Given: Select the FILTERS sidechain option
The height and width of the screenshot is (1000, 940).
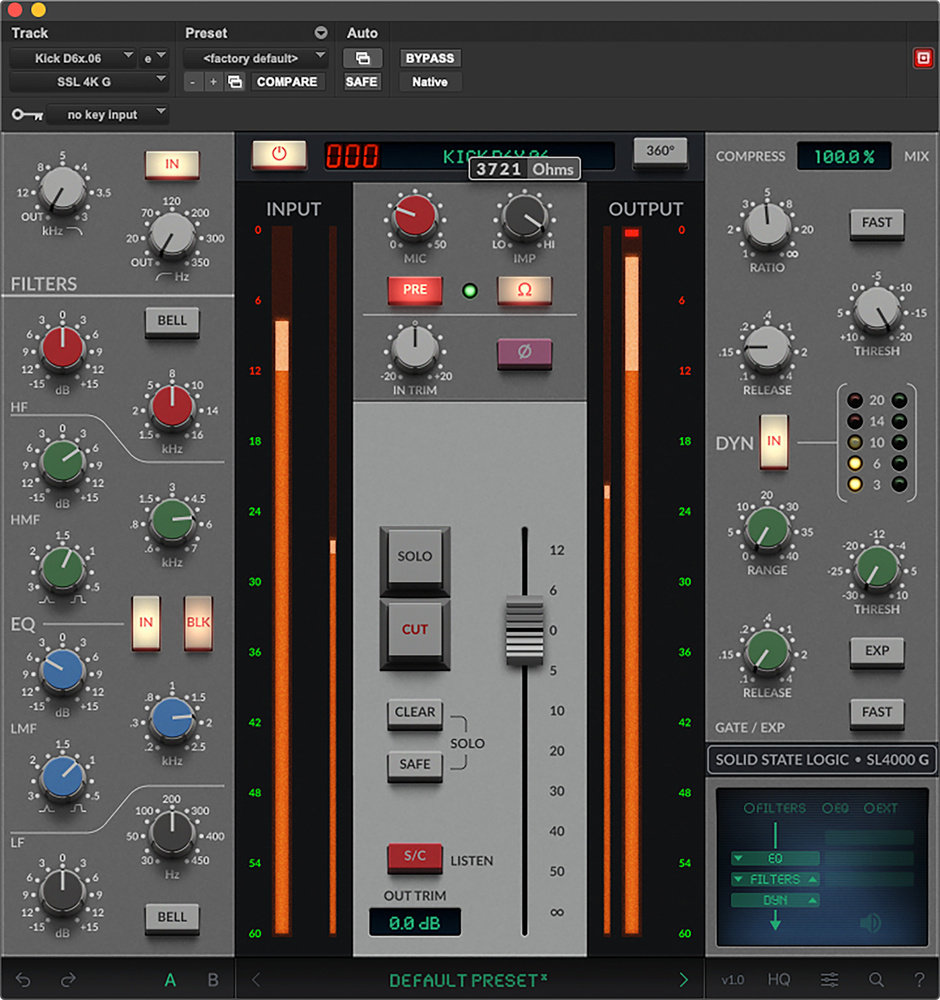Looking at the screenshot, I should [775, 808].
